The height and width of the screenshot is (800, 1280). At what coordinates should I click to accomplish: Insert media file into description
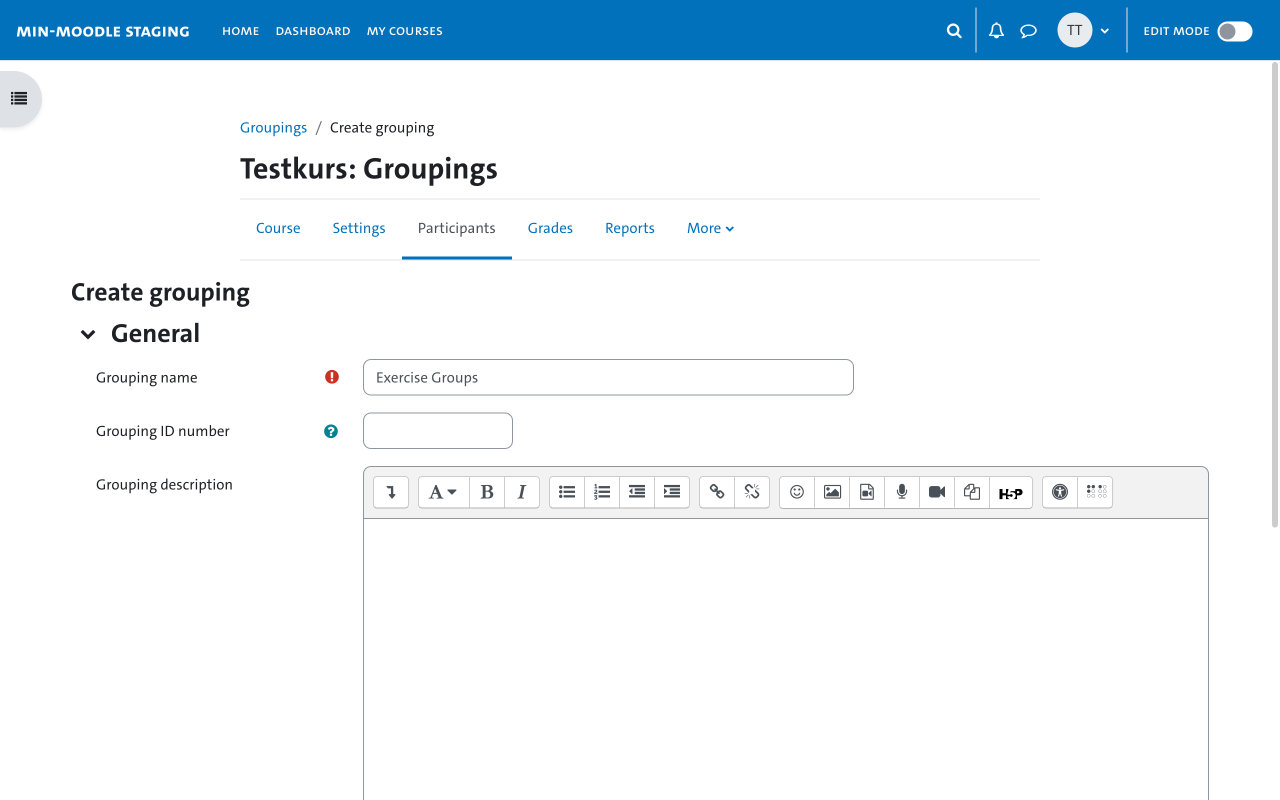point(867,492)
